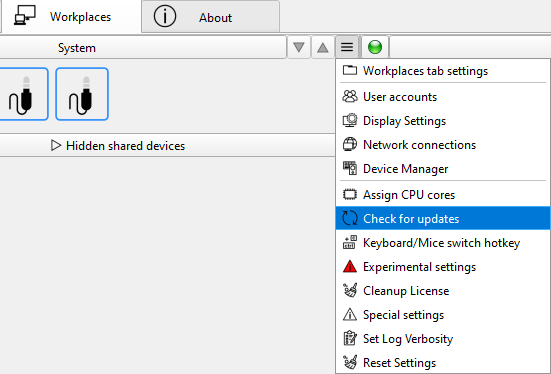Click the Reset Settings broom icon
The width and height of the screenshot is (551, 374).
coord(350,362)
